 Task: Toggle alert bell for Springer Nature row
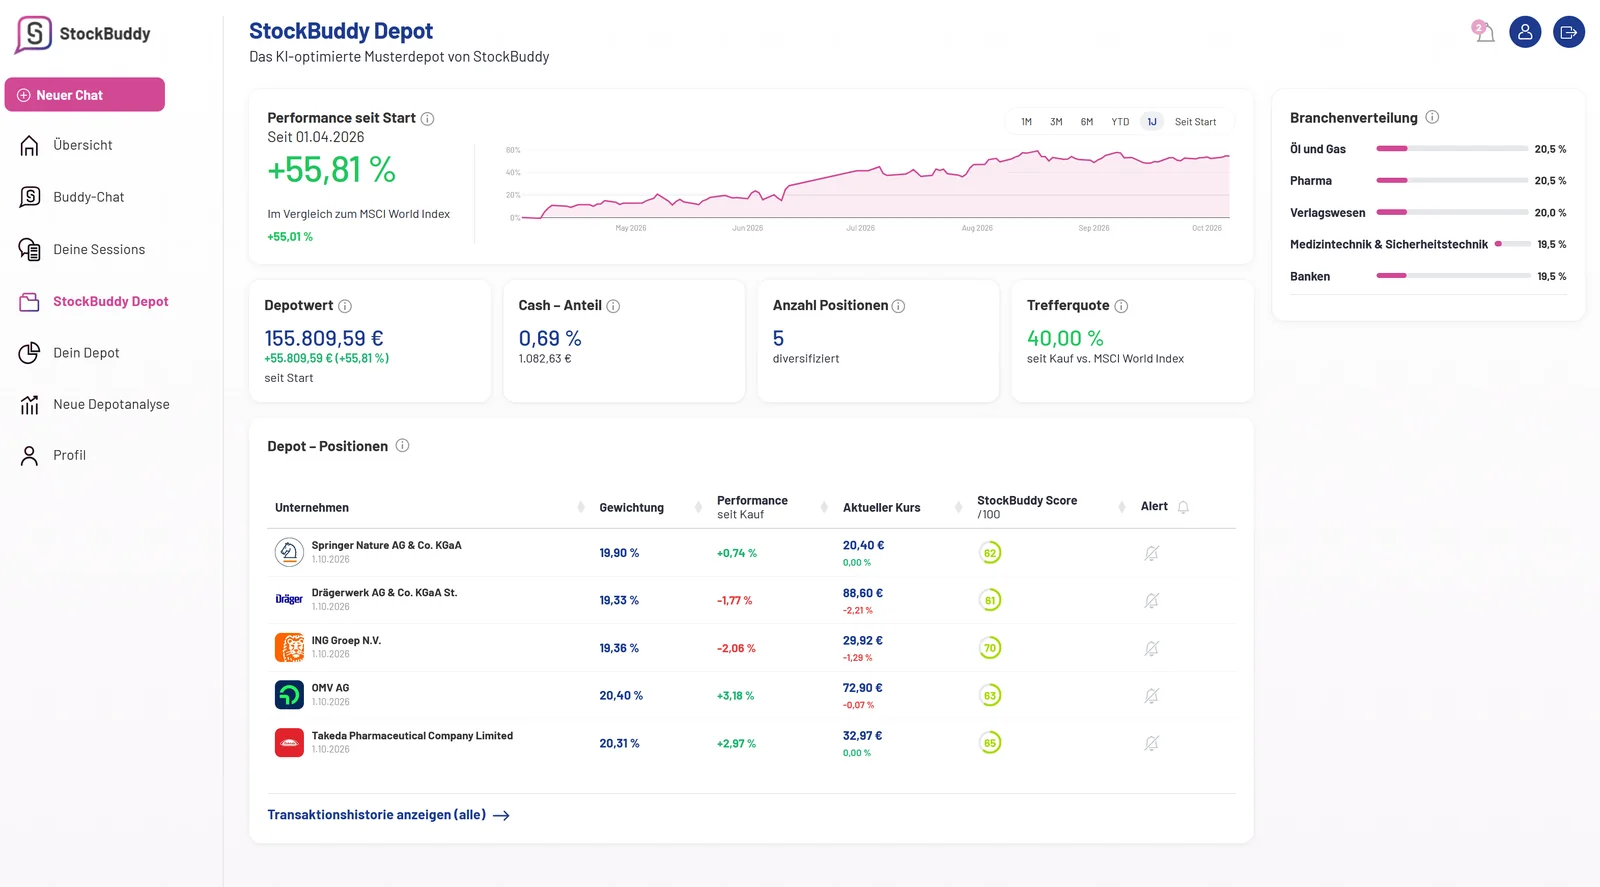[x=1152, y=553]
